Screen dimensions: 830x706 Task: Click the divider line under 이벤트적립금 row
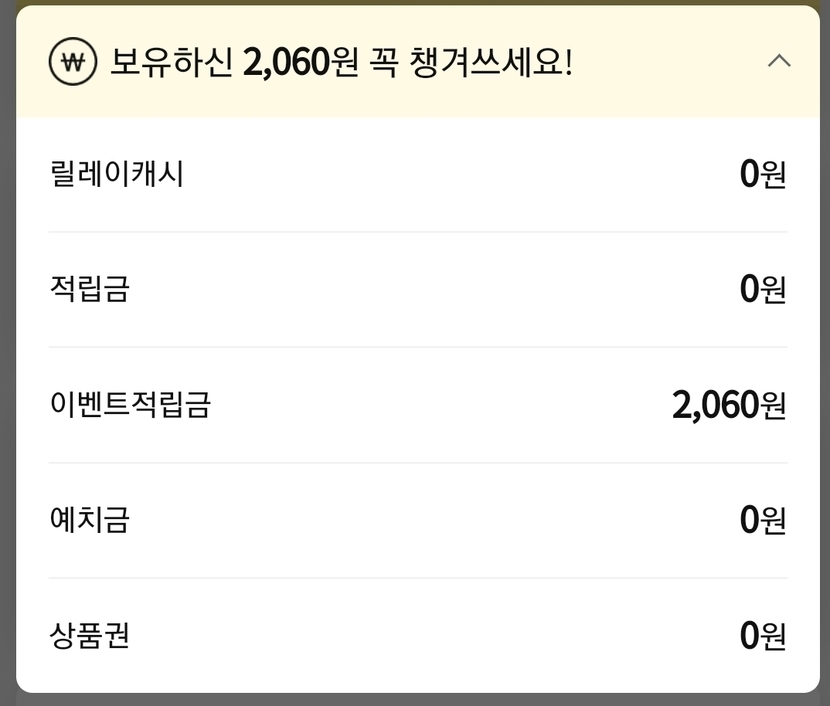417,463
